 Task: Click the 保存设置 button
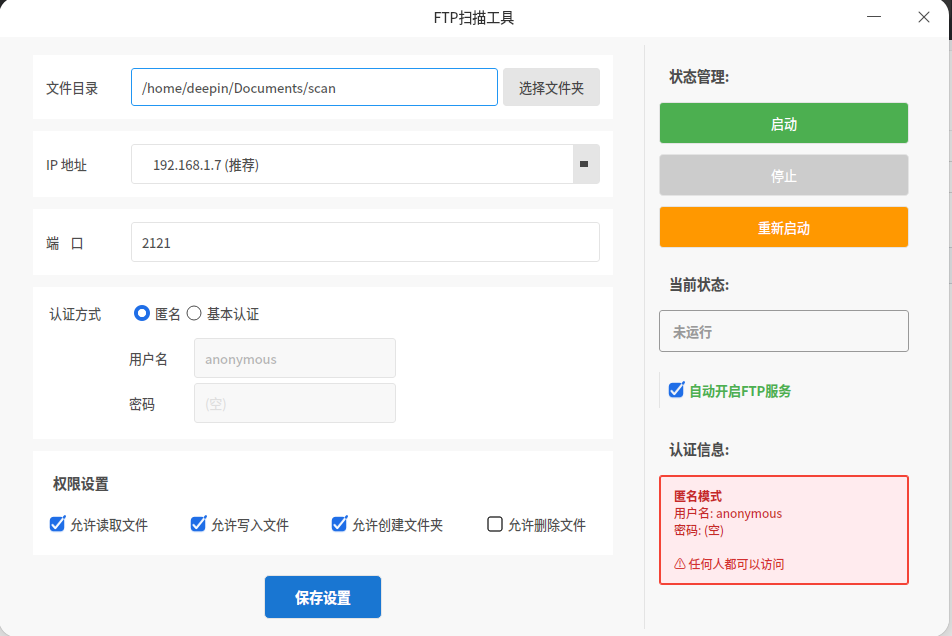pos(323,597)
